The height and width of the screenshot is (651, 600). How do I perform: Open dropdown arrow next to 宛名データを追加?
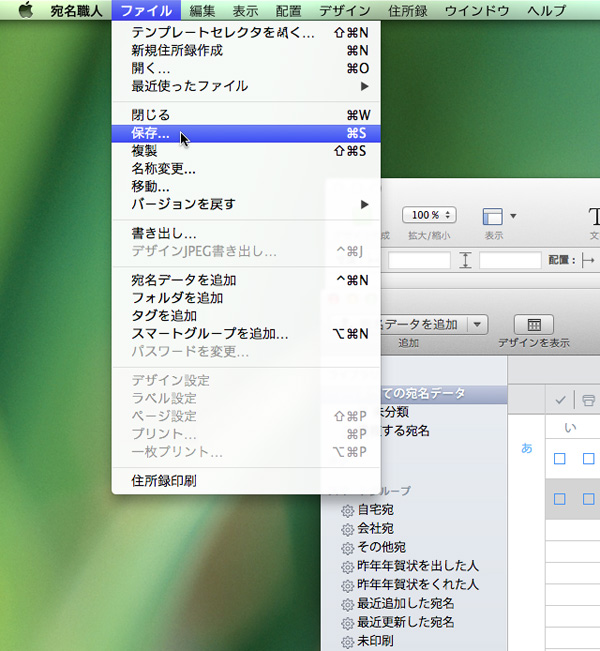[x=477, y=324]
